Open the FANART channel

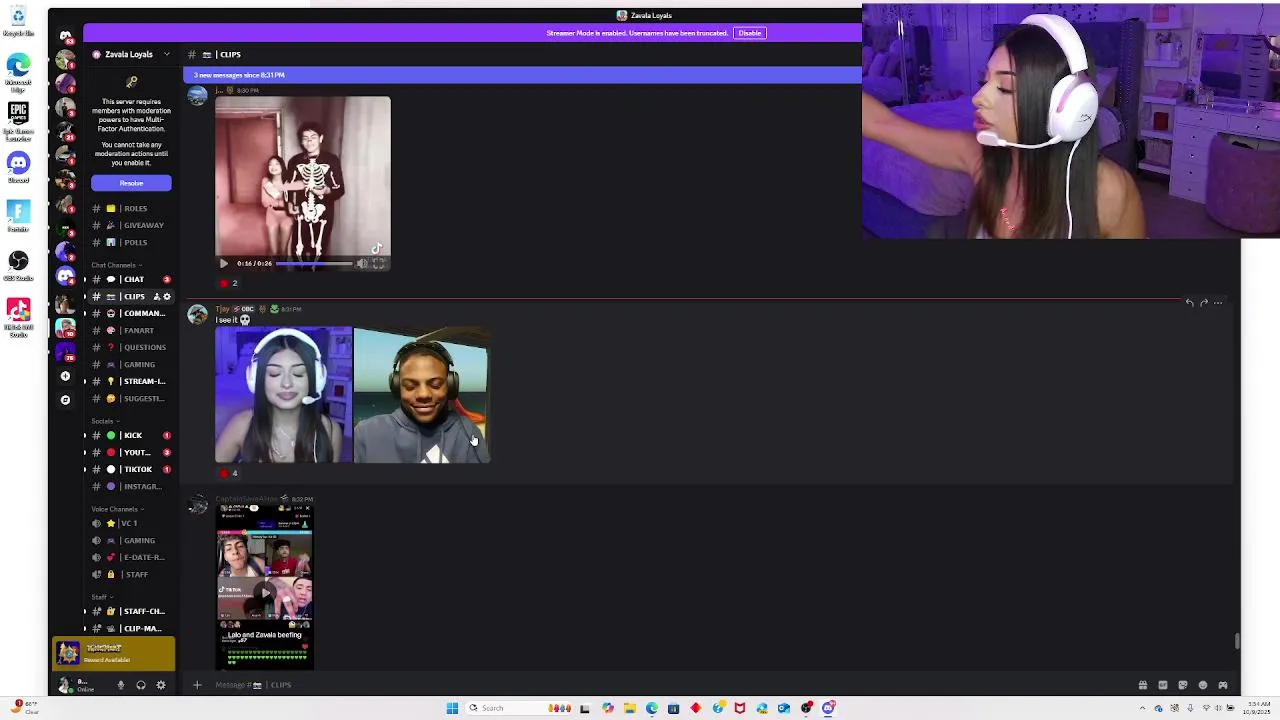(x=131, y=330)
